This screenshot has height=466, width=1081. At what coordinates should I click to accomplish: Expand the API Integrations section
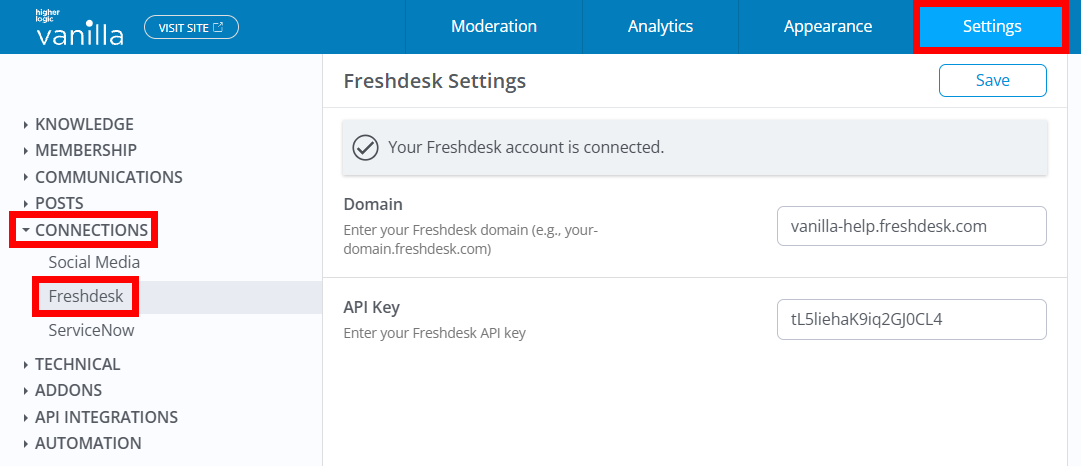click(106, 417)
